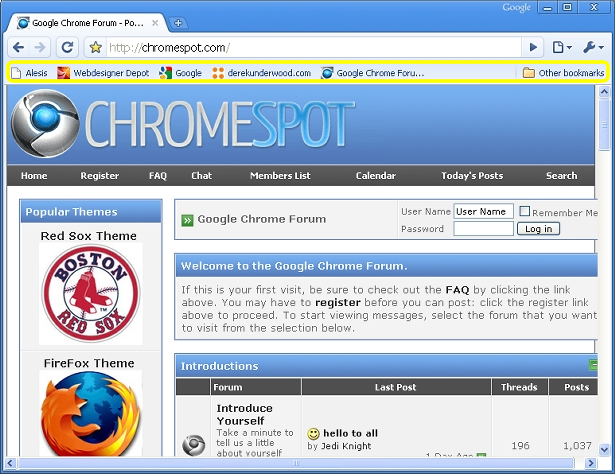Open the new tab plus button
The image size is (615, 474).
pyautogui.click(x=179, y=22)
